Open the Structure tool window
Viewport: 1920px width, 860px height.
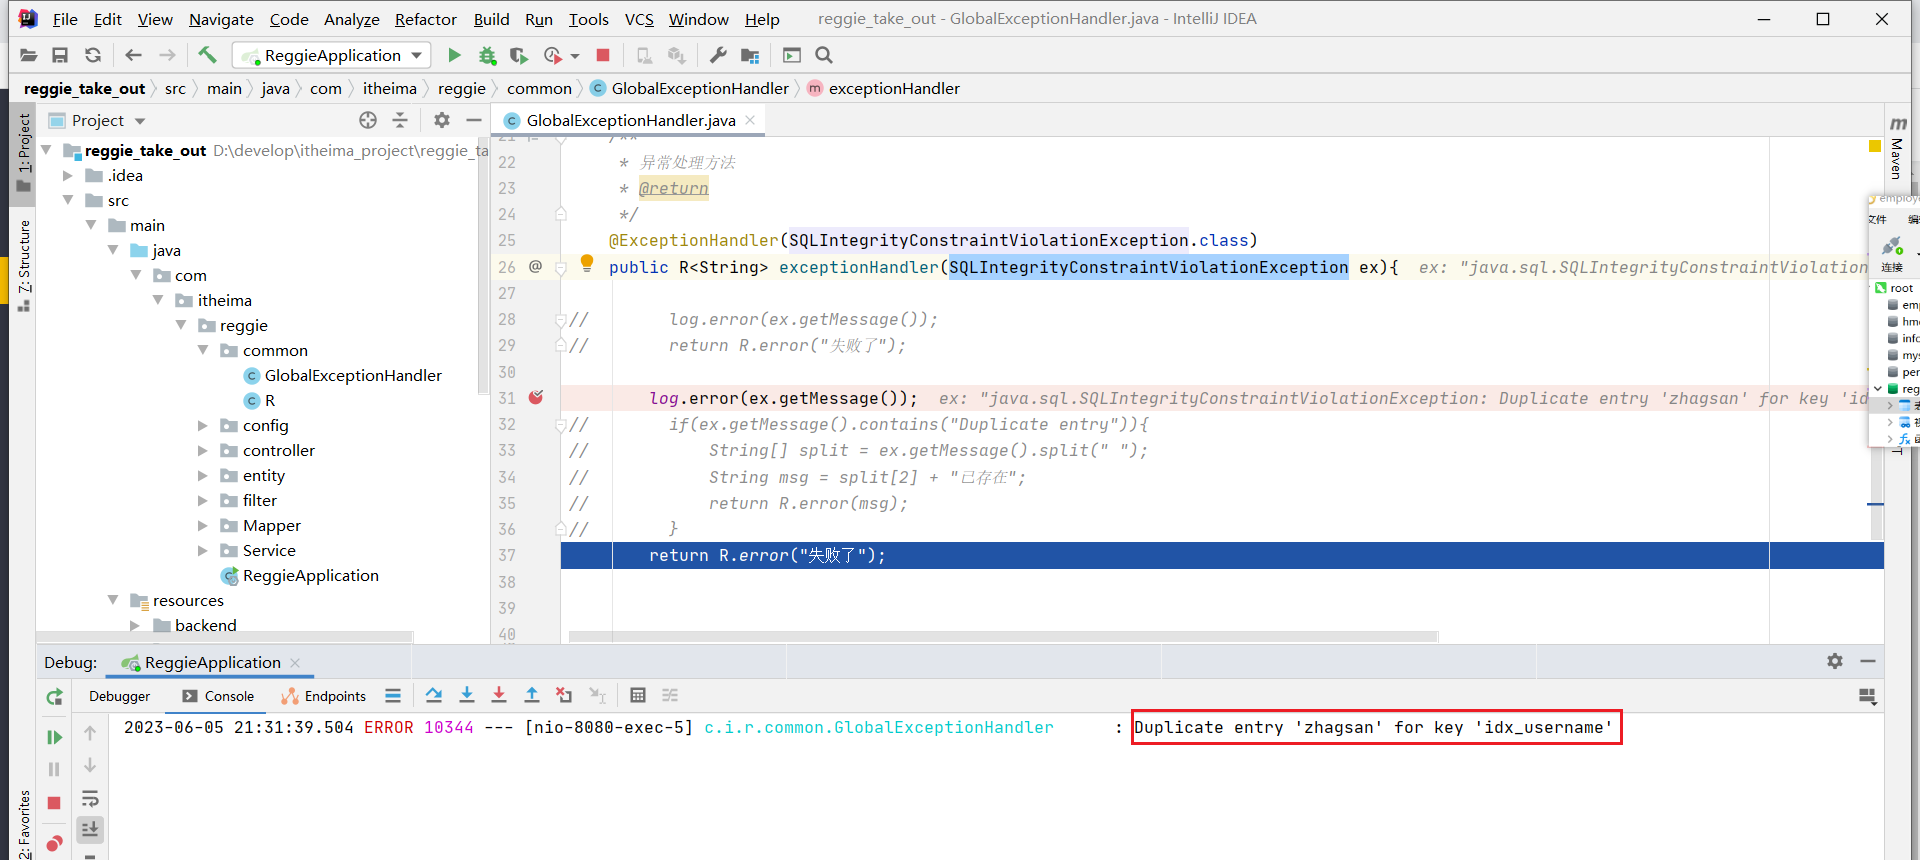(x=24, y=265)
